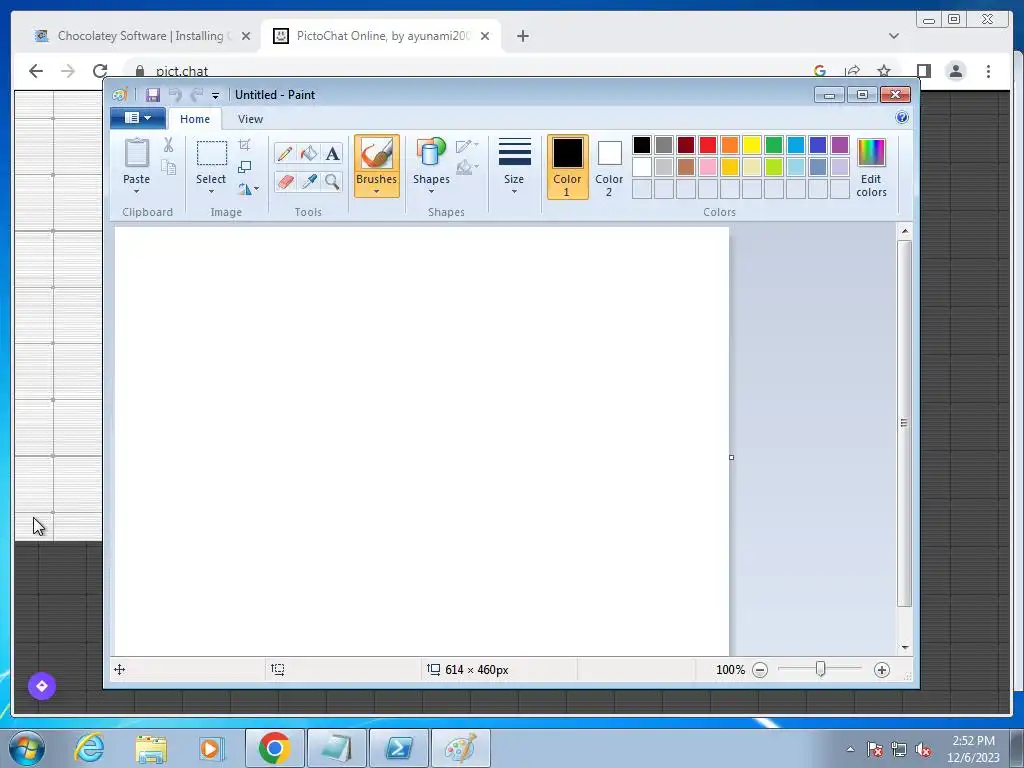Click the Zoom in plus button
The height and width of the screenshot is (768, 1024).
(x=882, y=670)
